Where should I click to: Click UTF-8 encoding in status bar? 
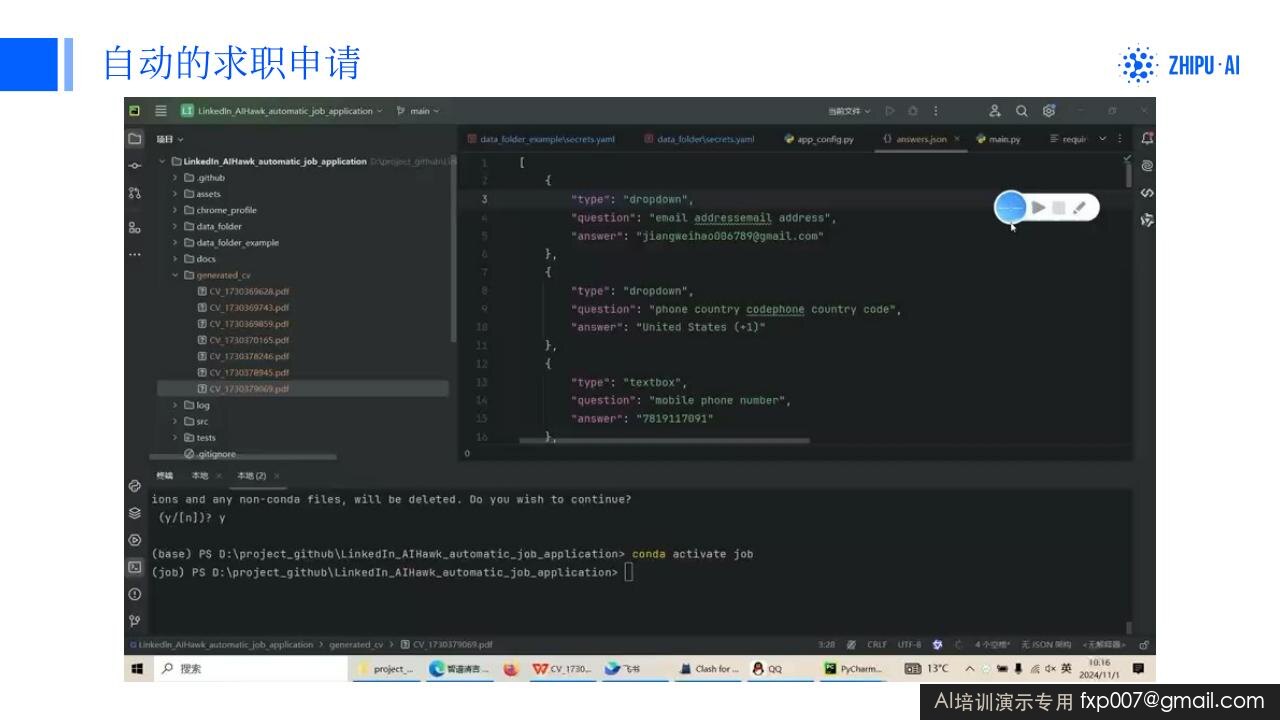[909, 645]
